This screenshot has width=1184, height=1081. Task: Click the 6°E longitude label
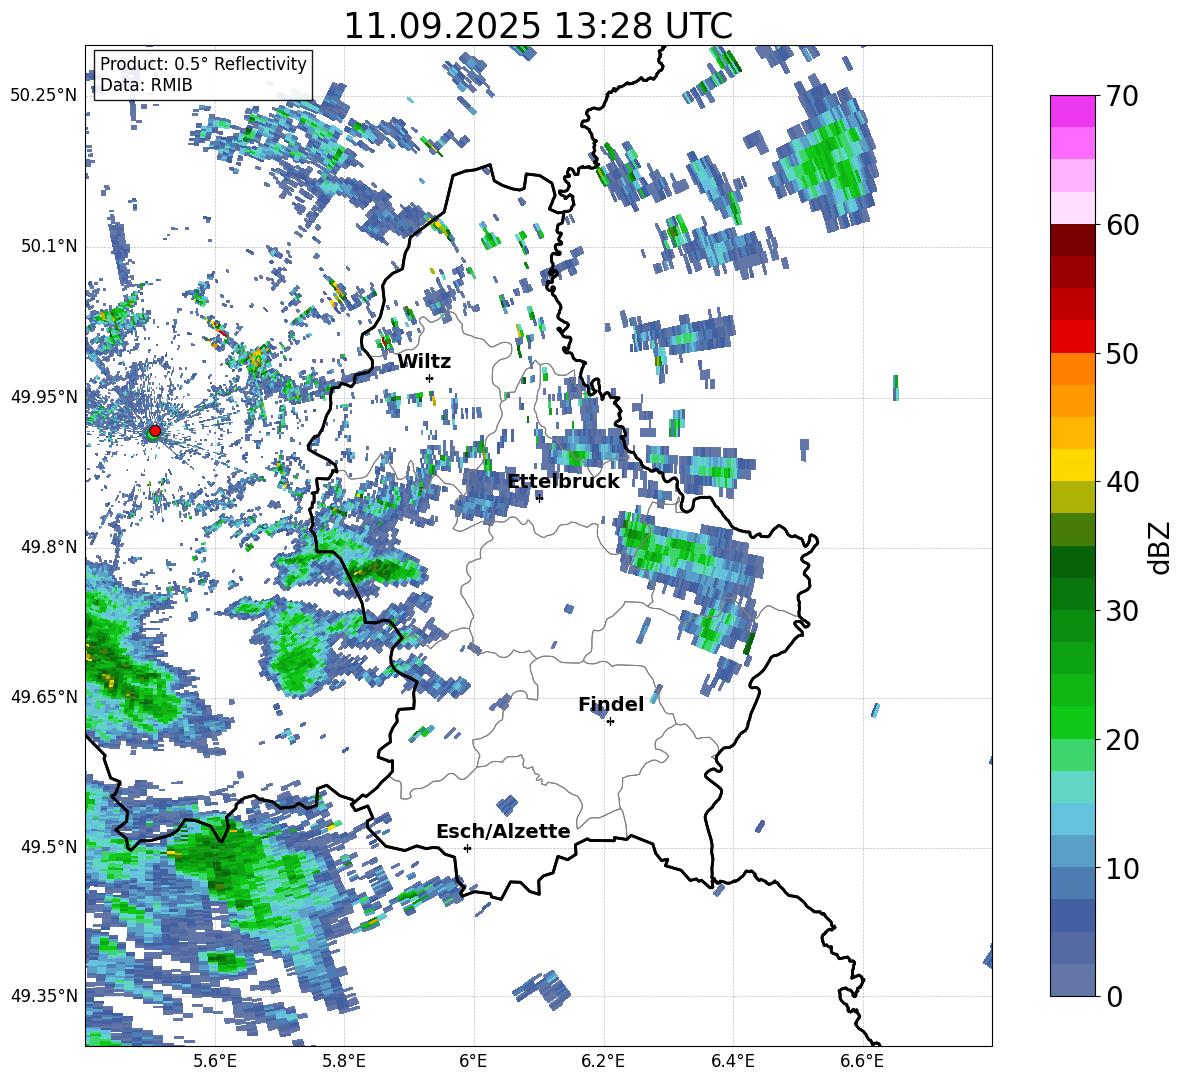(x=473, y=1061)
